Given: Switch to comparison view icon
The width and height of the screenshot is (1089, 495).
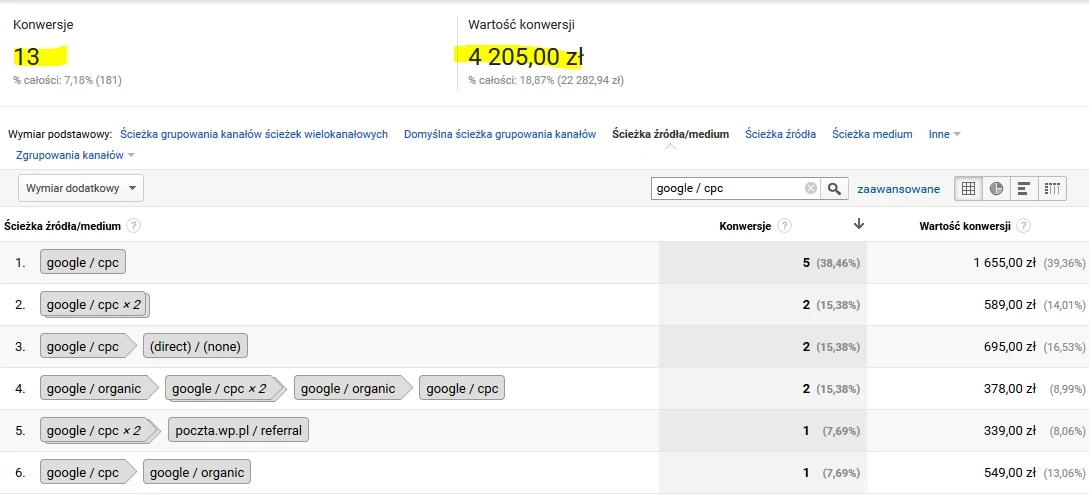Looking at the screenshot, I should tap(1051, 188).
